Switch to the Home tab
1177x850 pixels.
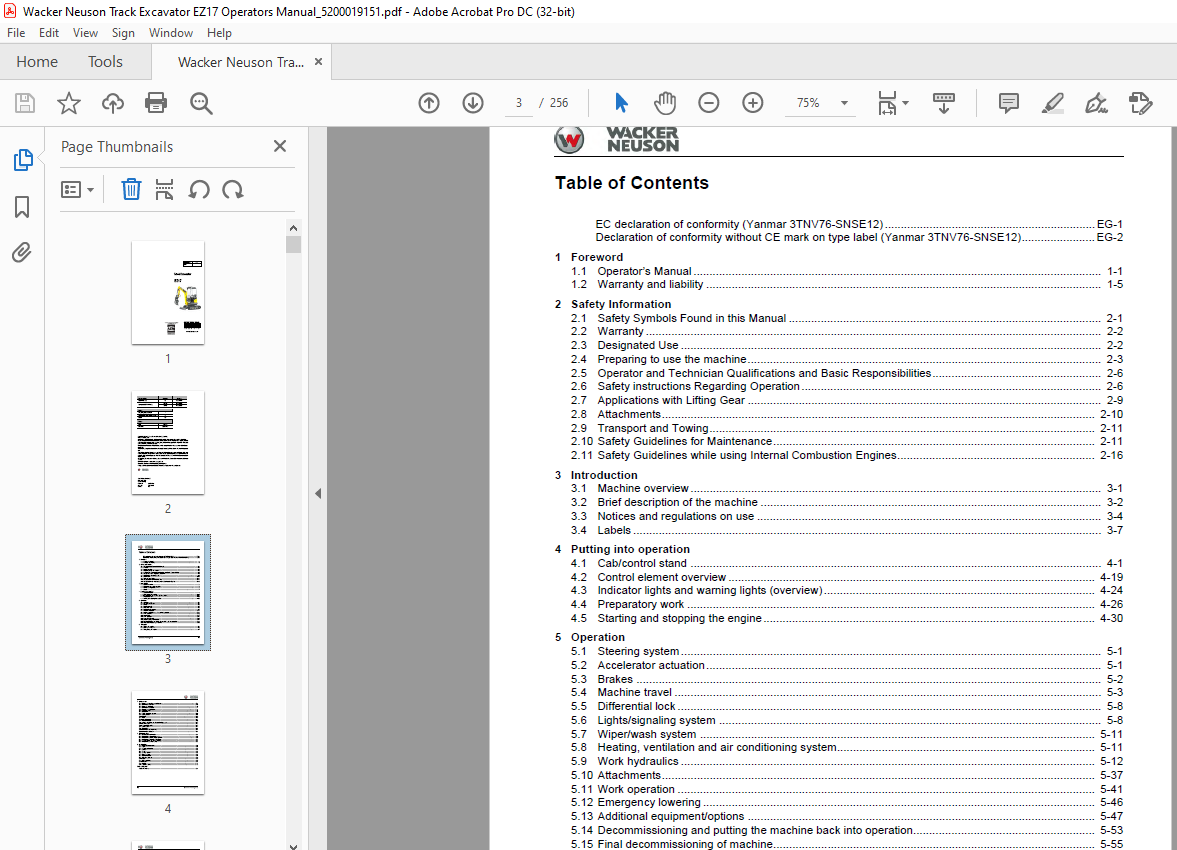(37, 62)
